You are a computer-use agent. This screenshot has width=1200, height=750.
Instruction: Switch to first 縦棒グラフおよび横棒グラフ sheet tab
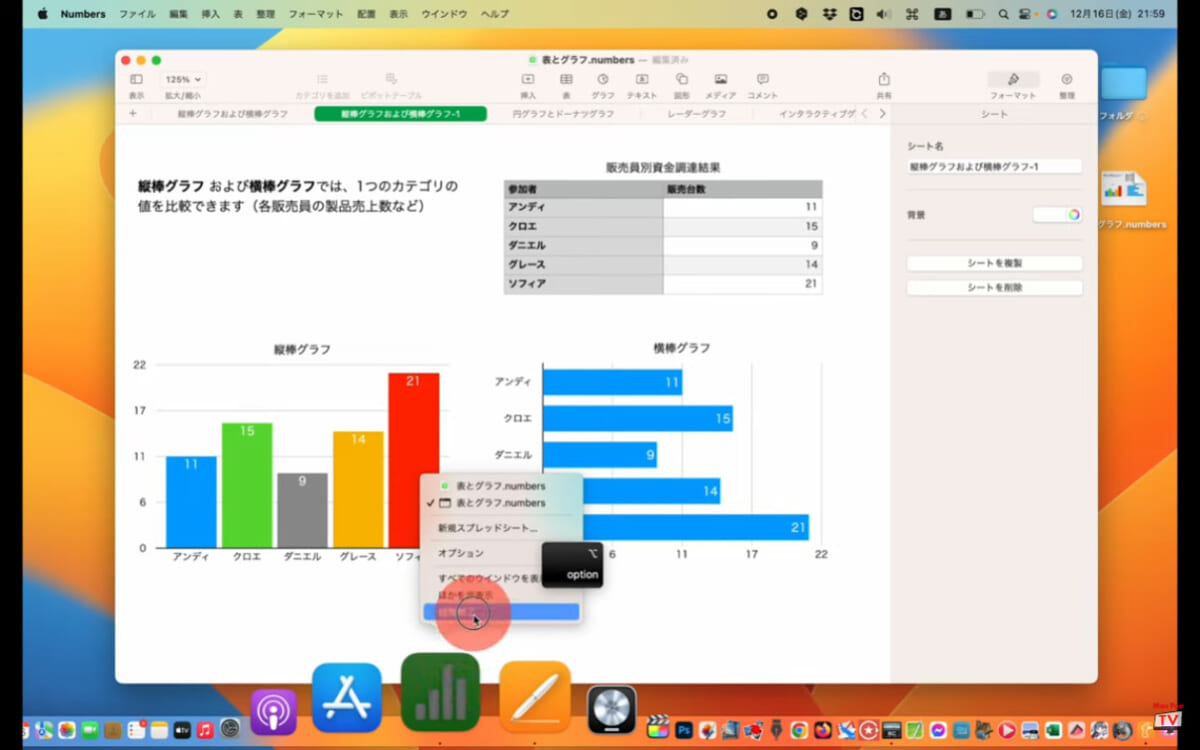(x=233, y=114)
